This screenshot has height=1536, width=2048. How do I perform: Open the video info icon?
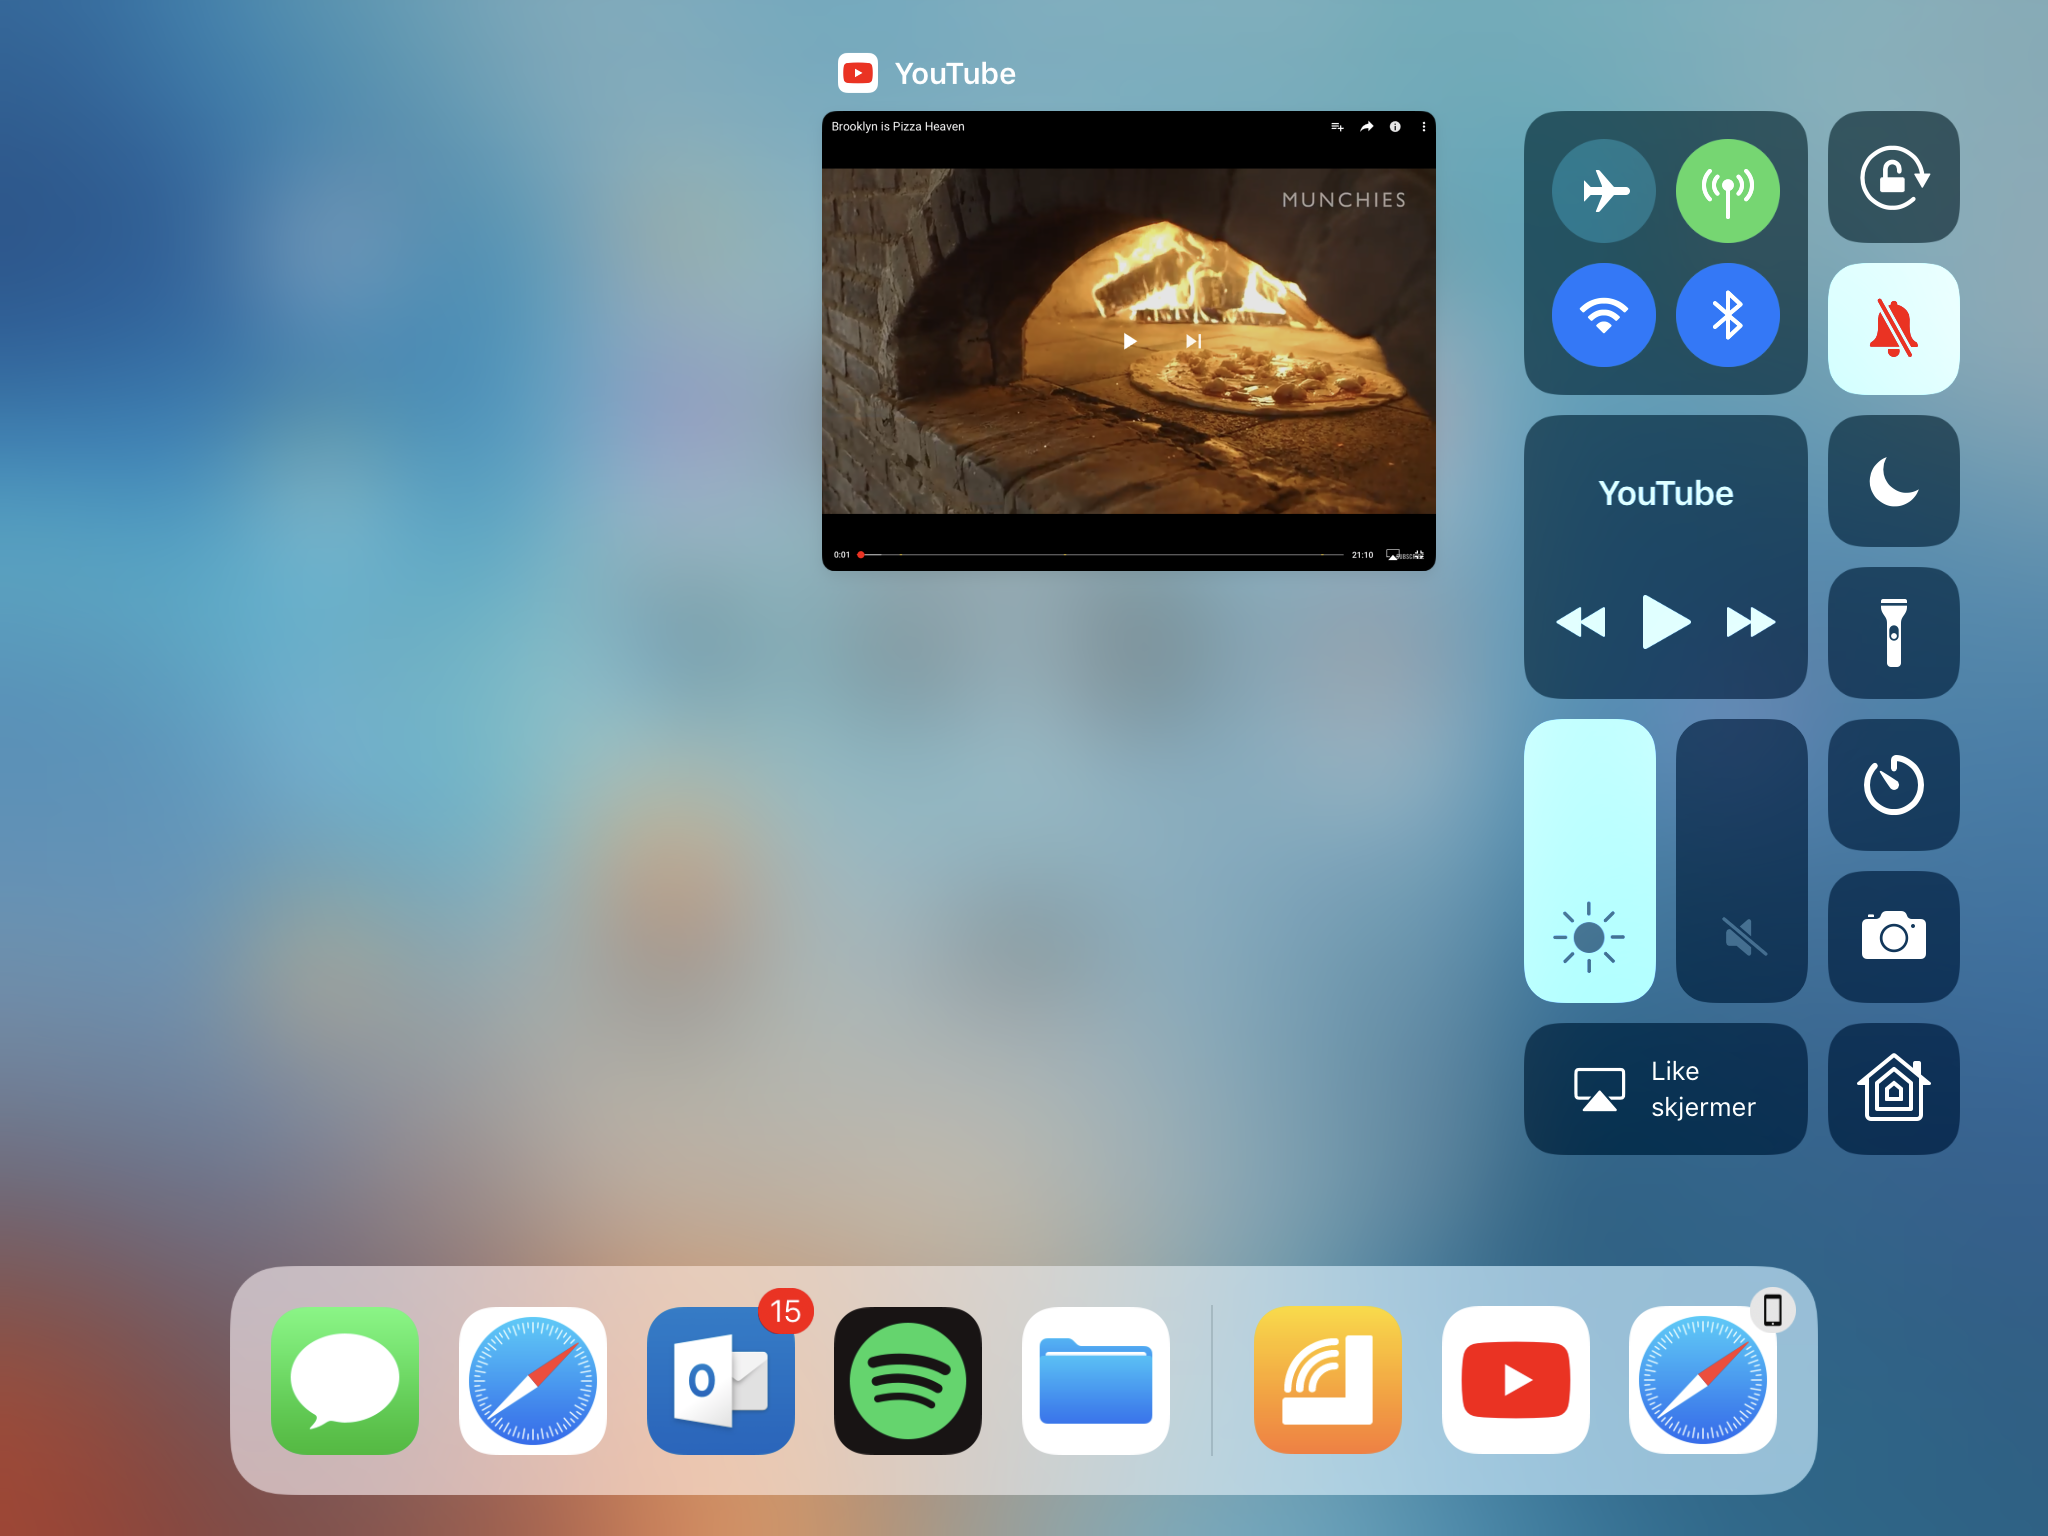[1395, 127]
